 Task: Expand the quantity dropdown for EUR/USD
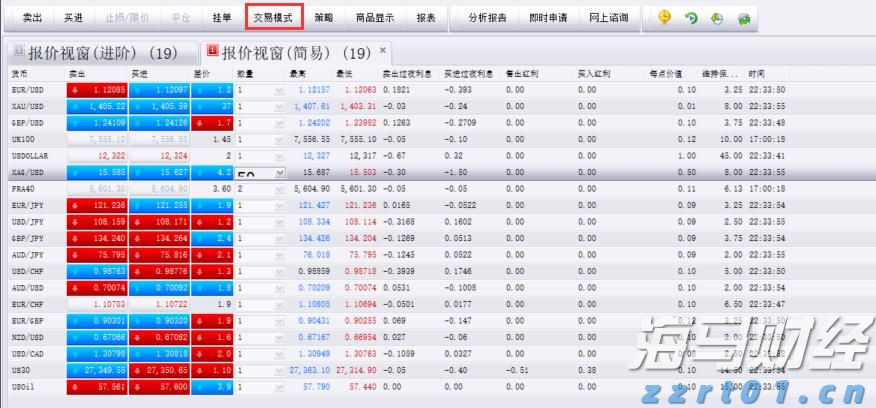tap(277, 91)
